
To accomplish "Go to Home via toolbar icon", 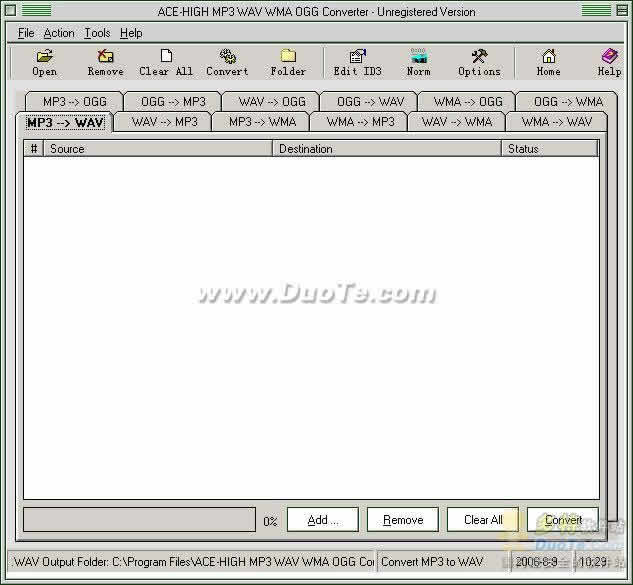I will [x=548, y=63].
